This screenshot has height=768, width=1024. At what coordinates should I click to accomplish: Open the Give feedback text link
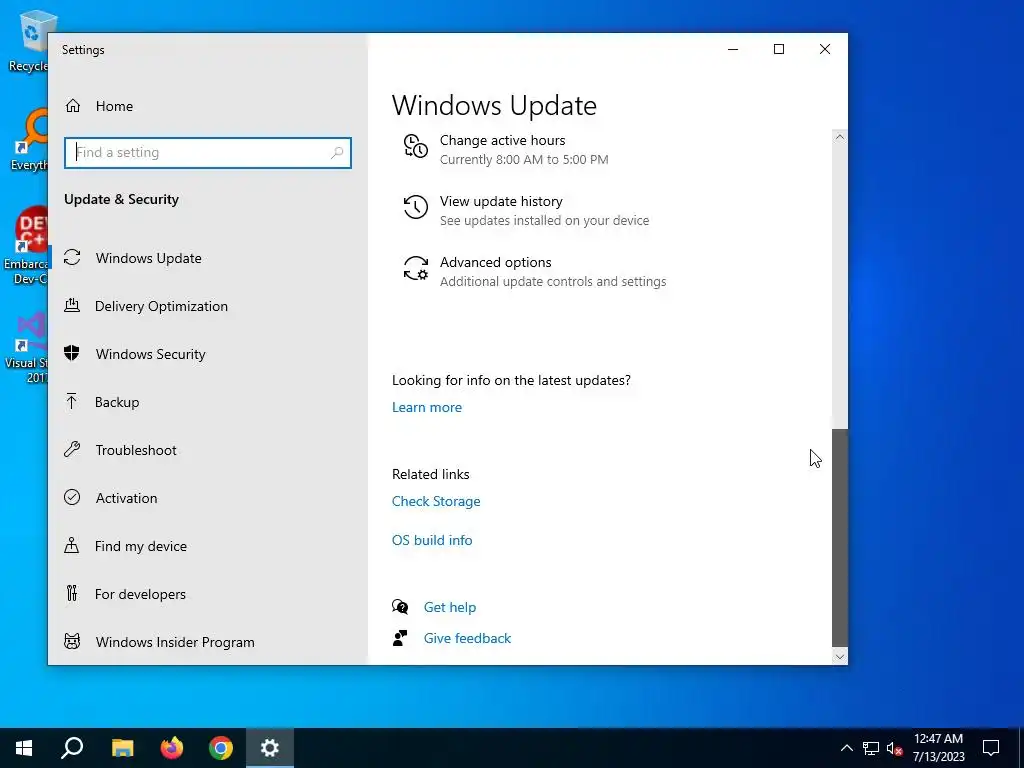467,638
